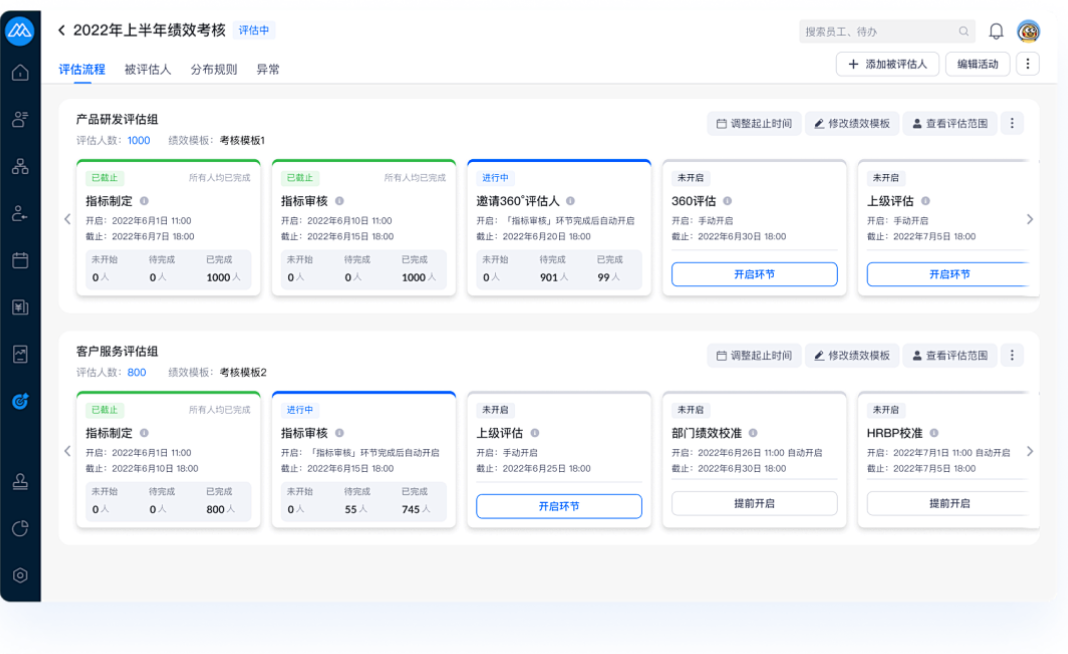Viewport: 1068px width, 654px height.
Task: Click 提前开启 on the 部门绩效校准 card
Action: pyautogui.click(x=755, y=503)
